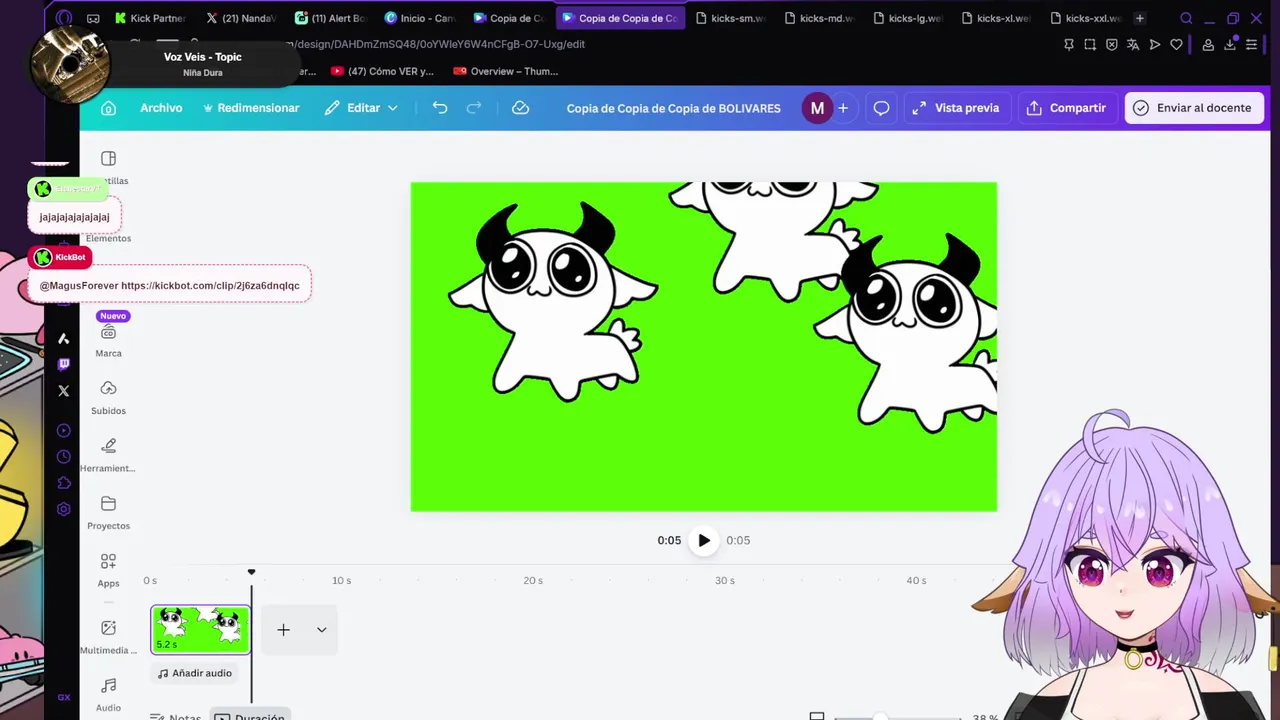1280x720 pixels.
Task: Check cloud save status icon
Action: [x=520, y=108]
